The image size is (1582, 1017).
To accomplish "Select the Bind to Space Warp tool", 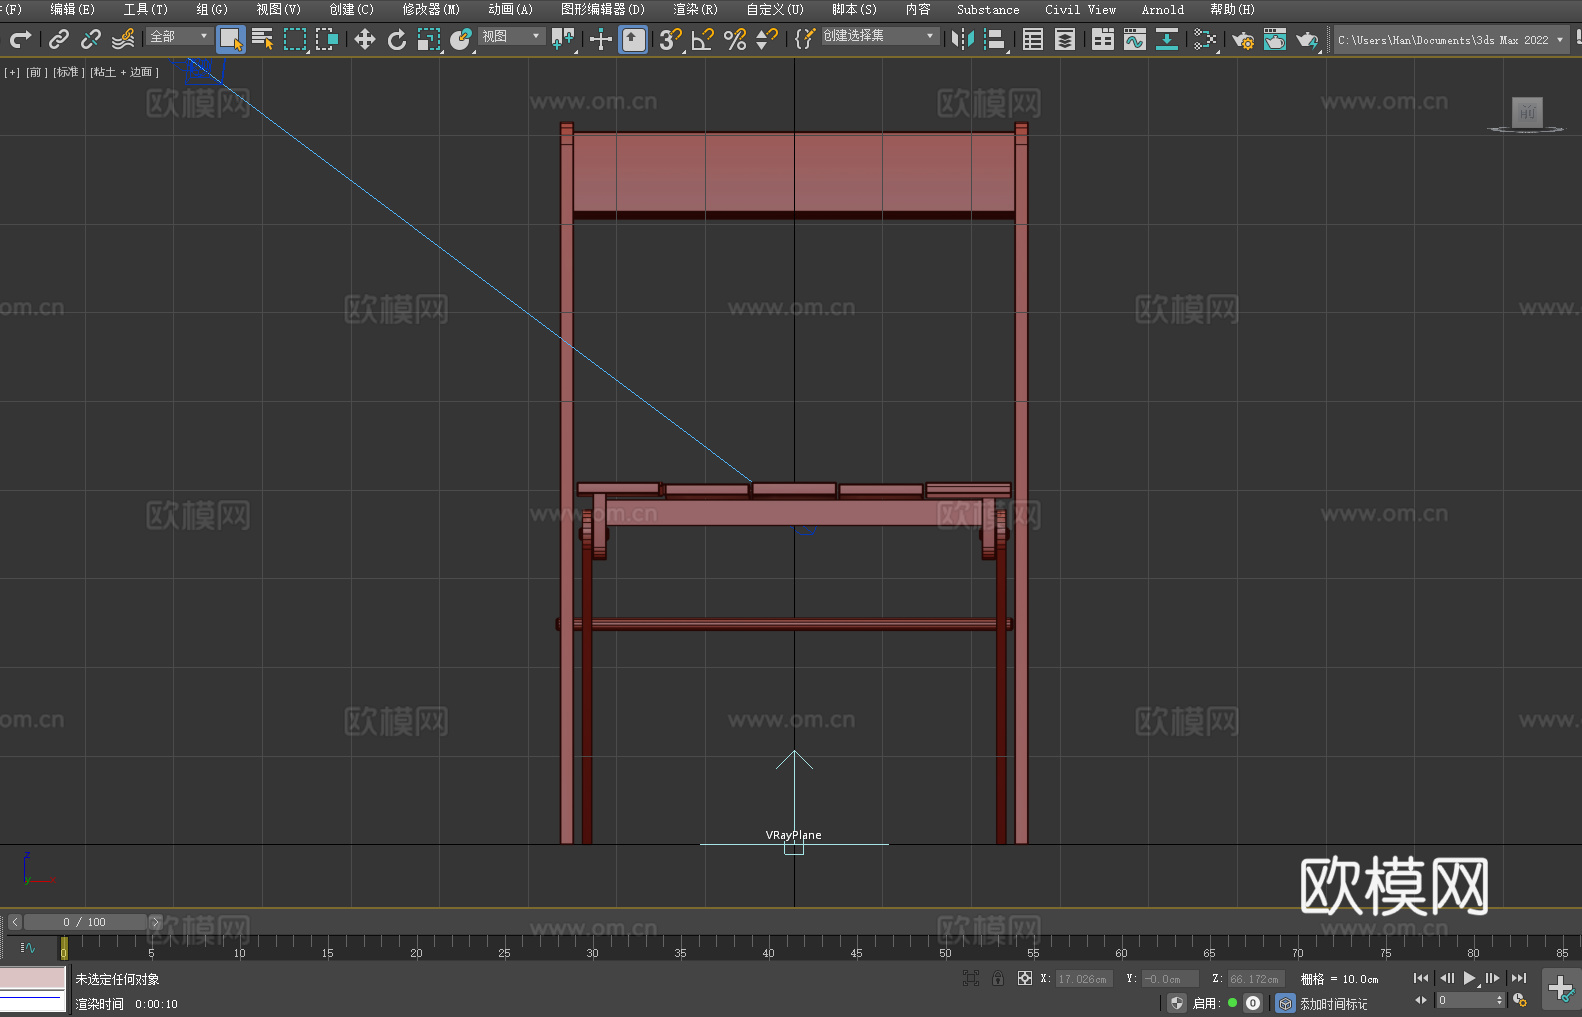I will click(x=123, y=39).
